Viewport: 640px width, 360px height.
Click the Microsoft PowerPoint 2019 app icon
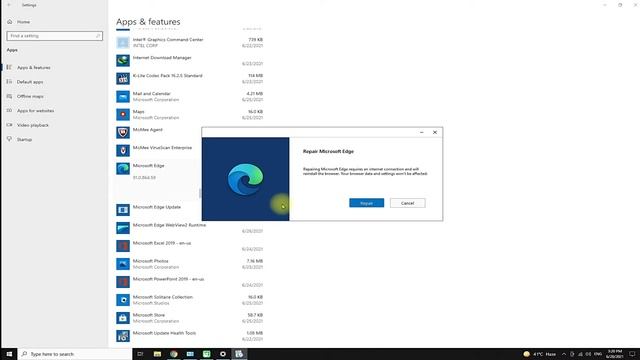tap(123, 282)
